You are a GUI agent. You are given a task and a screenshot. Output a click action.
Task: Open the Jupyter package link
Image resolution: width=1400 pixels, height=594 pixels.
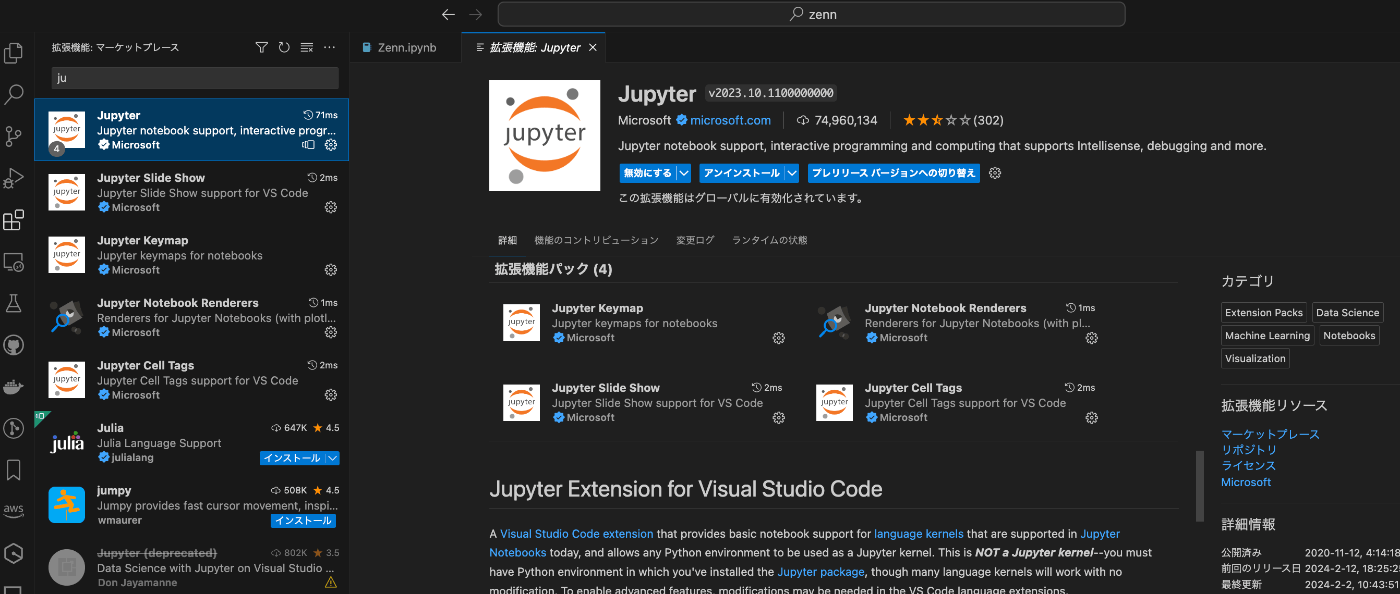pyautogui.click(x=819, y=572)
